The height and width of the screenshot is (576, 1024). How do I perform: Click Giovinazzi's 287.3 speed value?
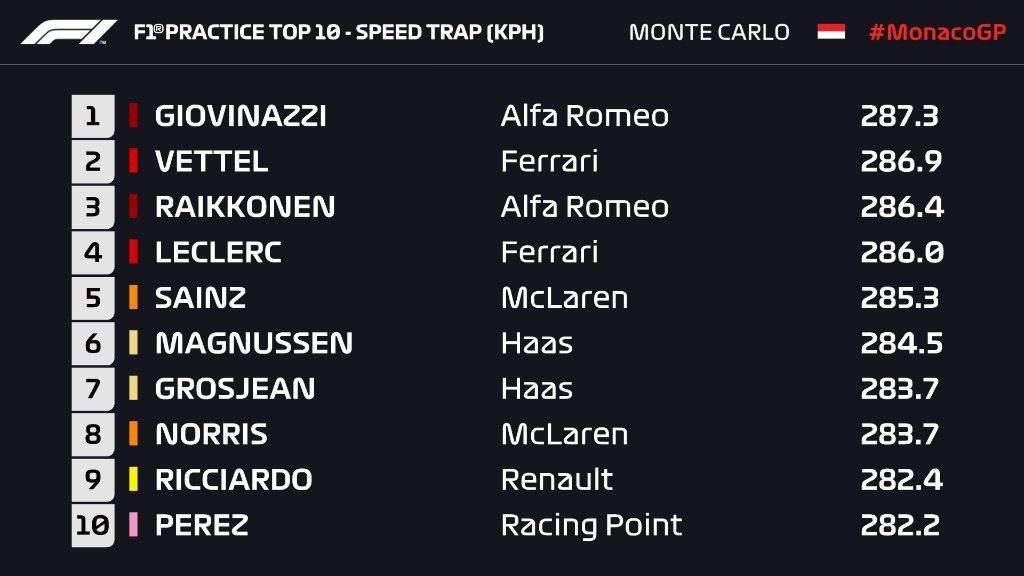[900, 116]
